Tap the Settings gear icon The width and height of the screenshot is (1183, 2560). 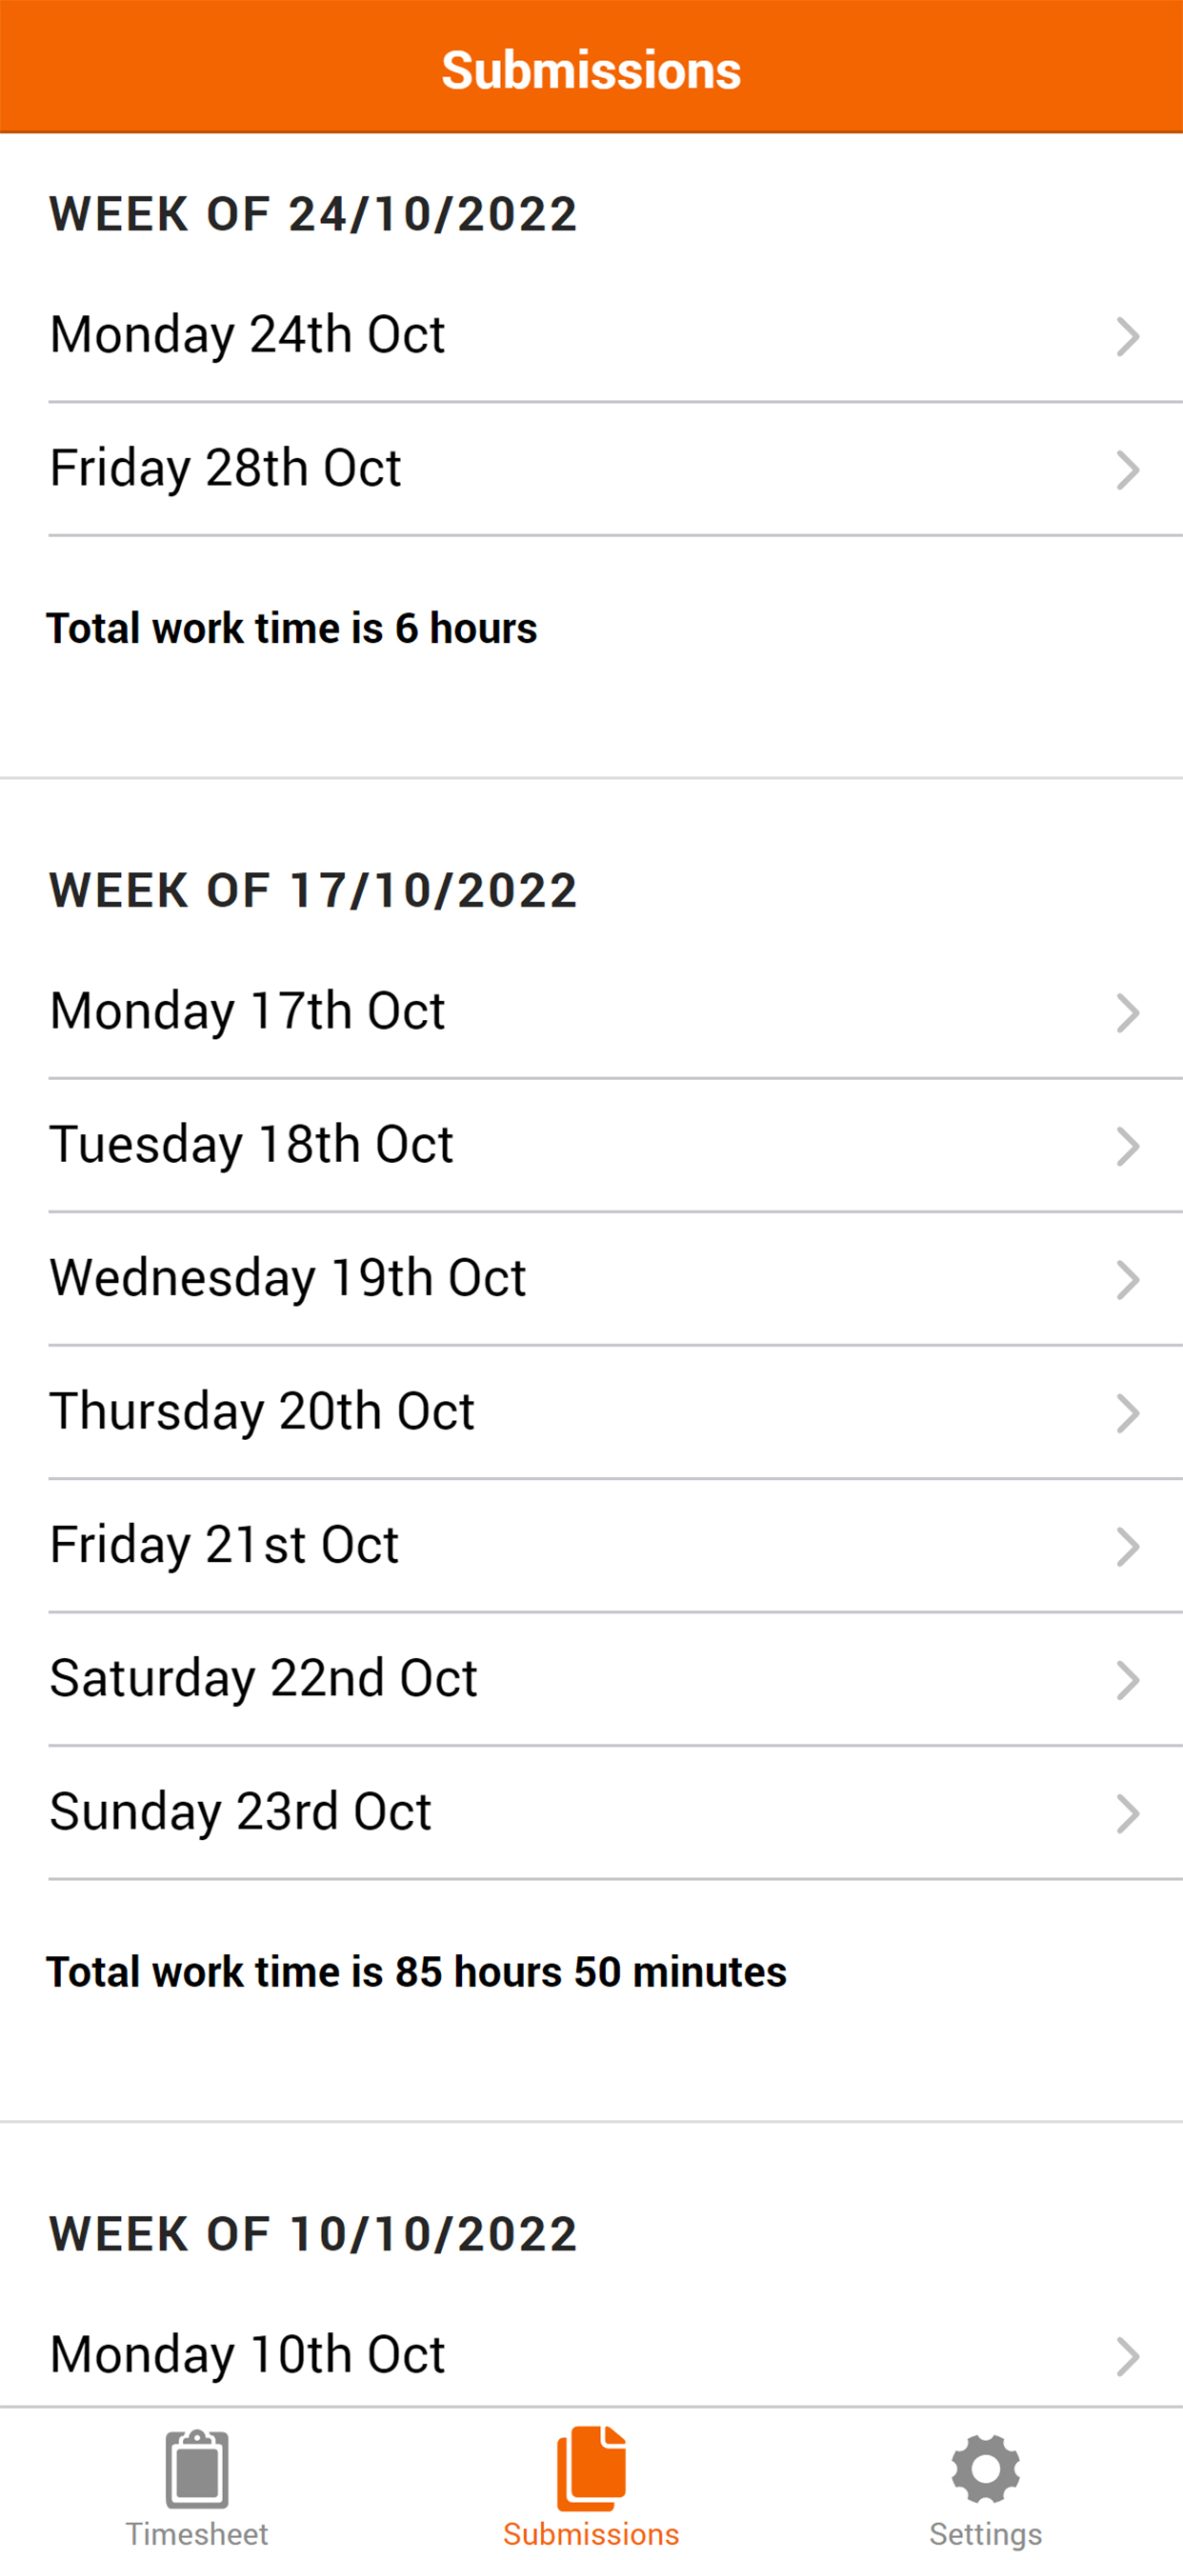click(985, 2467)
